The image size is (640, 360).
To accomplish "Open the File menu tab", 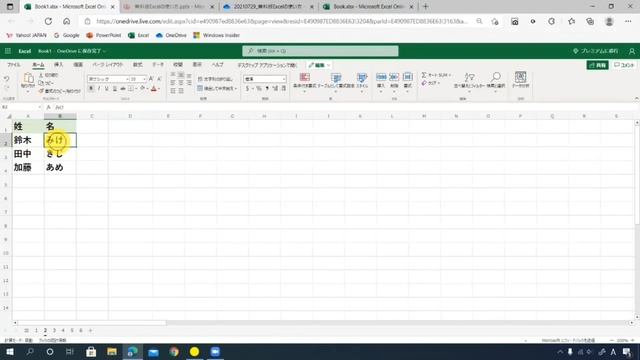I will 13,65.
